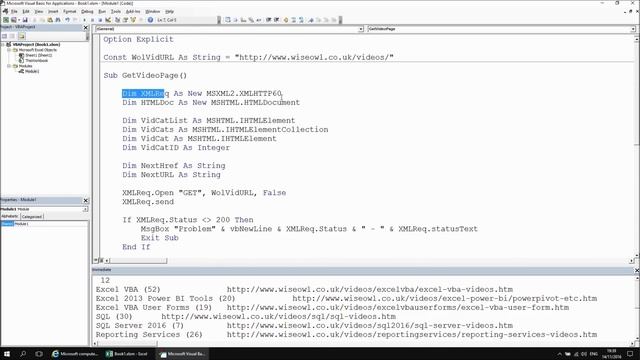Open the Insert UserForm dropdown arrow
640x360 pixels.
click(x=19, y=20)
